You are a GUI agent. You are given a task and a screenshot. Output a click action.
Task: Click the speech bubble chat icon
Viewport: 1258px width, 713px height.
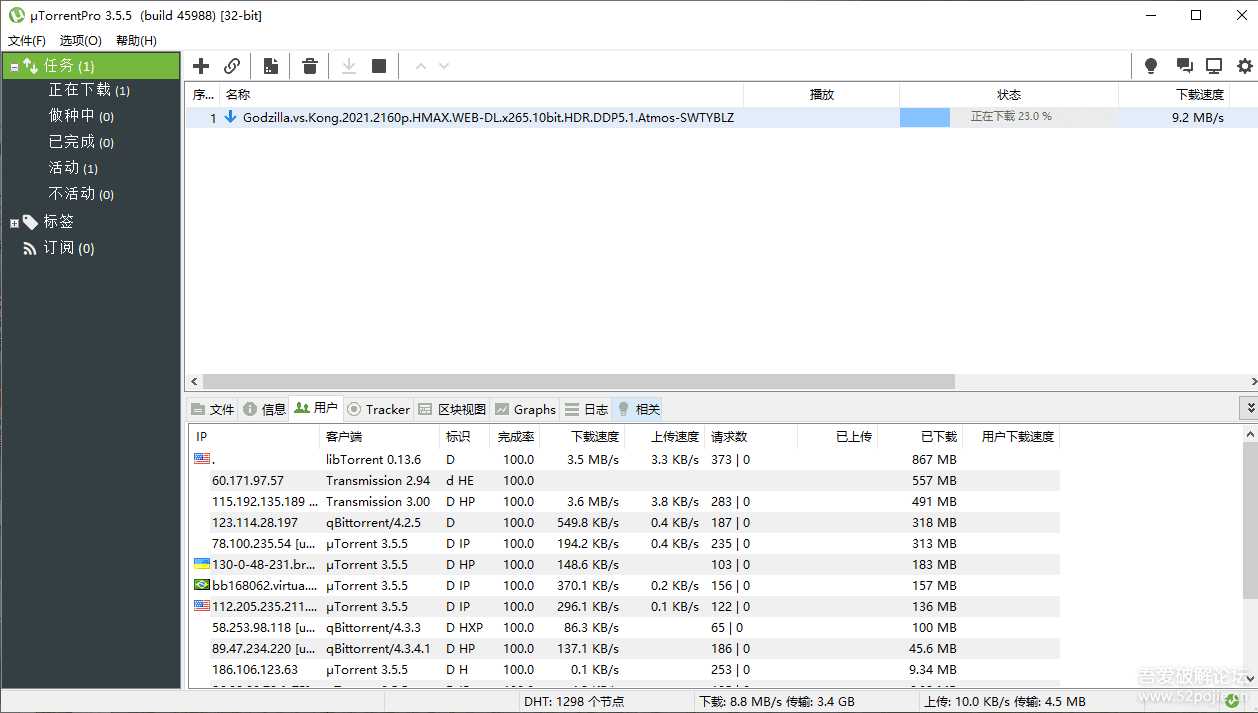tap(1184, 65)
